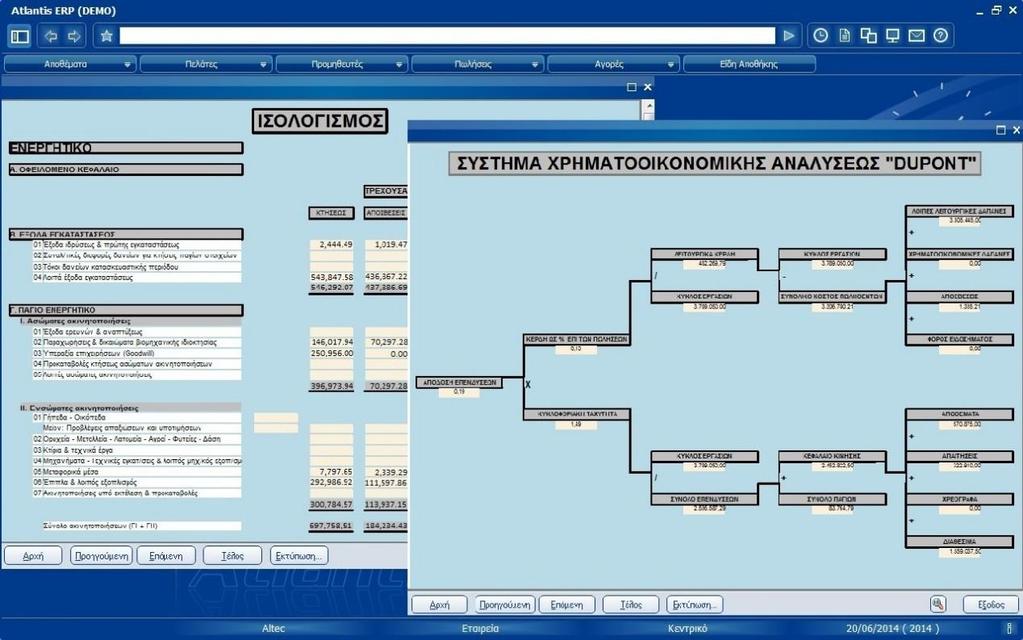Click the Α. ΟΦΕΙΛΟΜΕΝΟ ΚΕΦΑΛΑΙΟ heading
This screenshot has height=640, width=1023.
click(x=126, y=170)
